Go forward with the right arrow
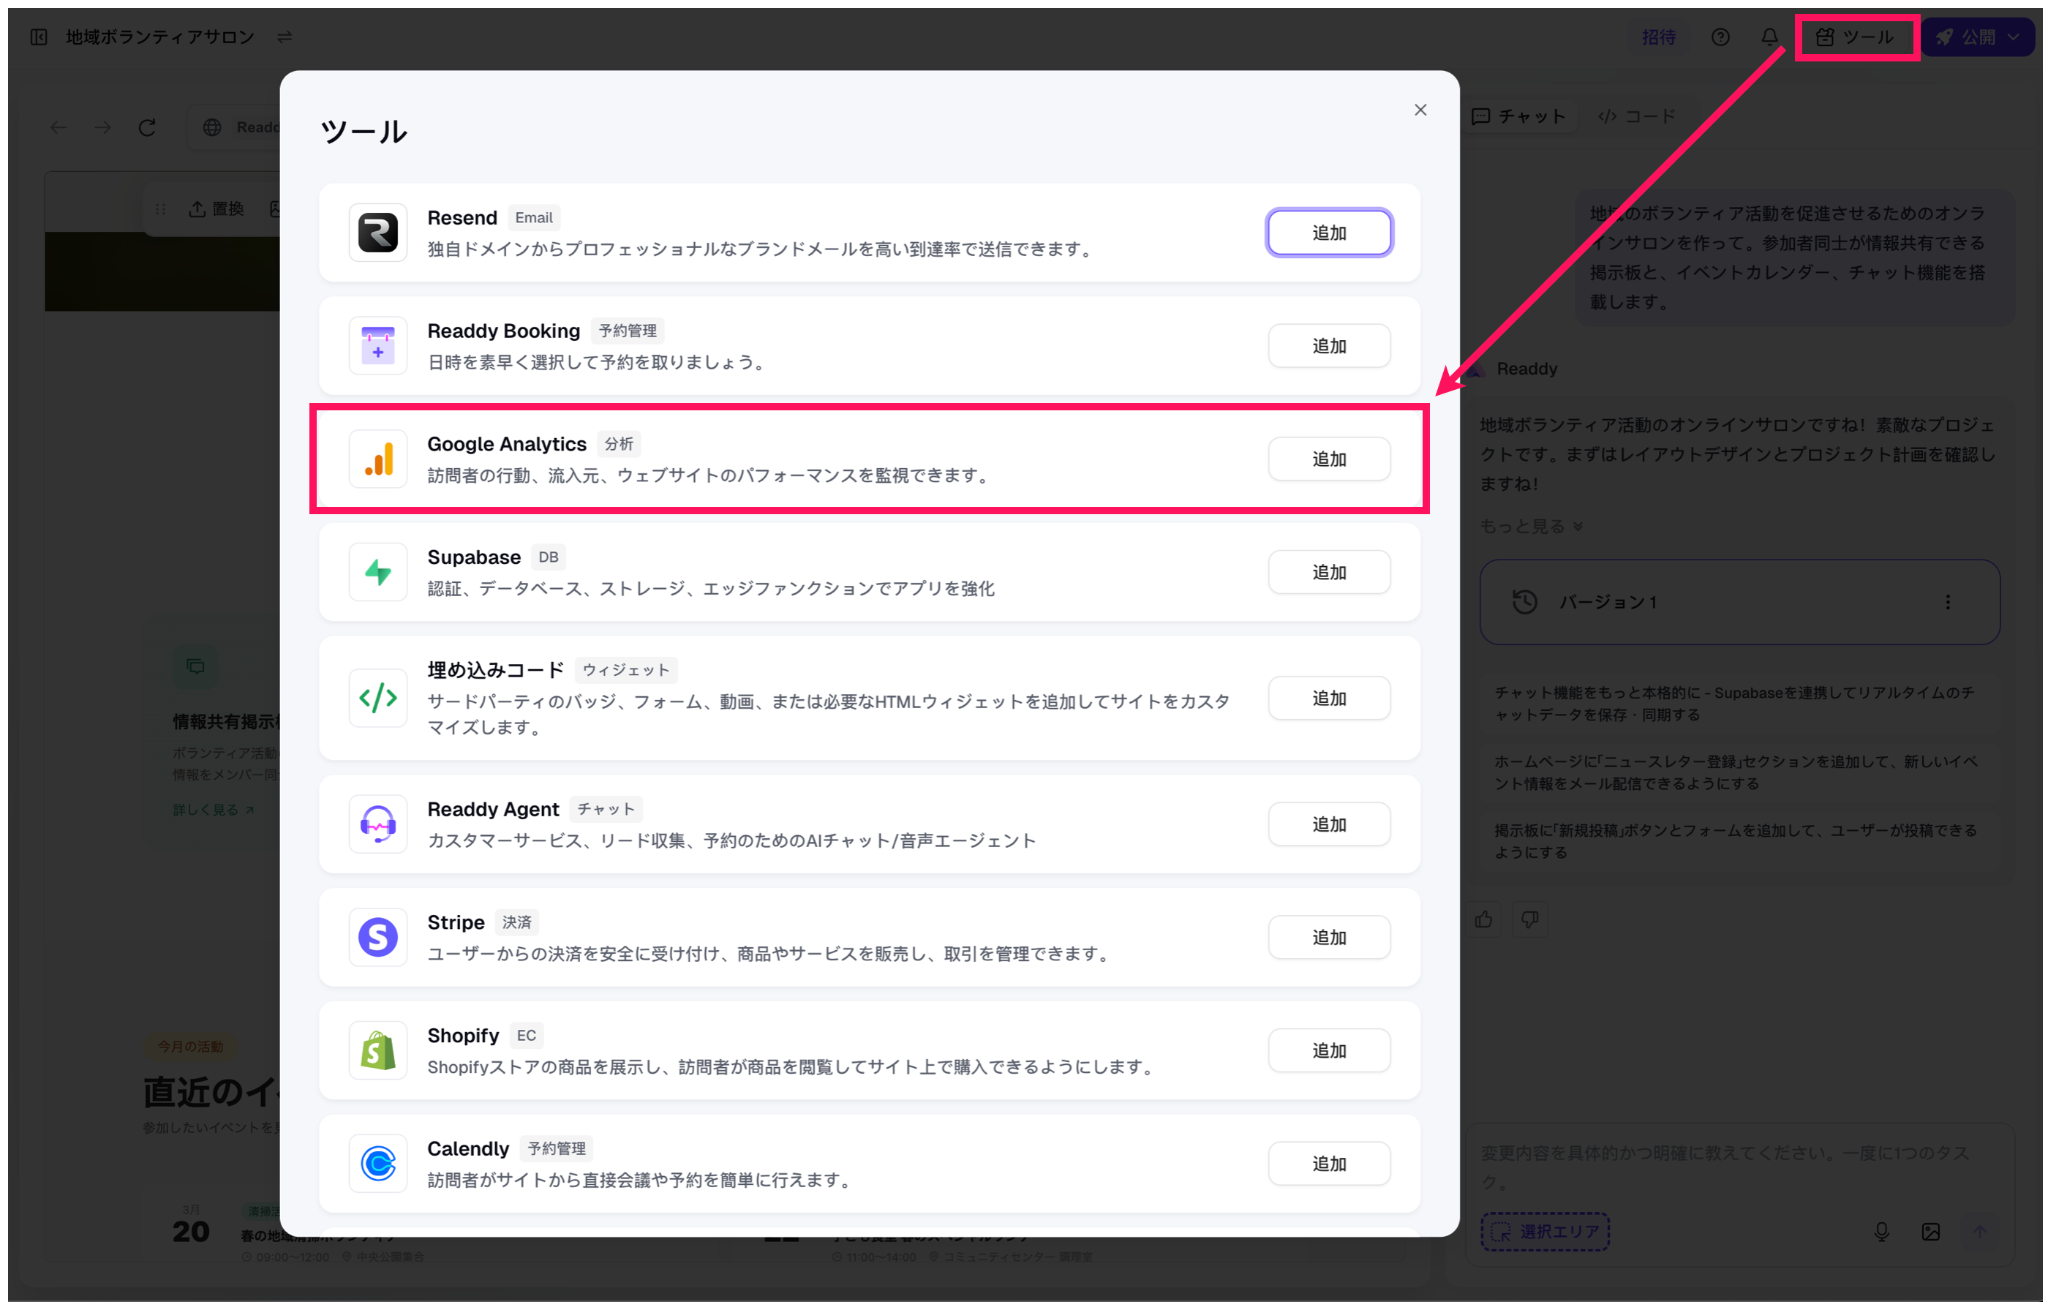Image resolution: width=2048 pixels, height=1314 pixels. point(102,127)
